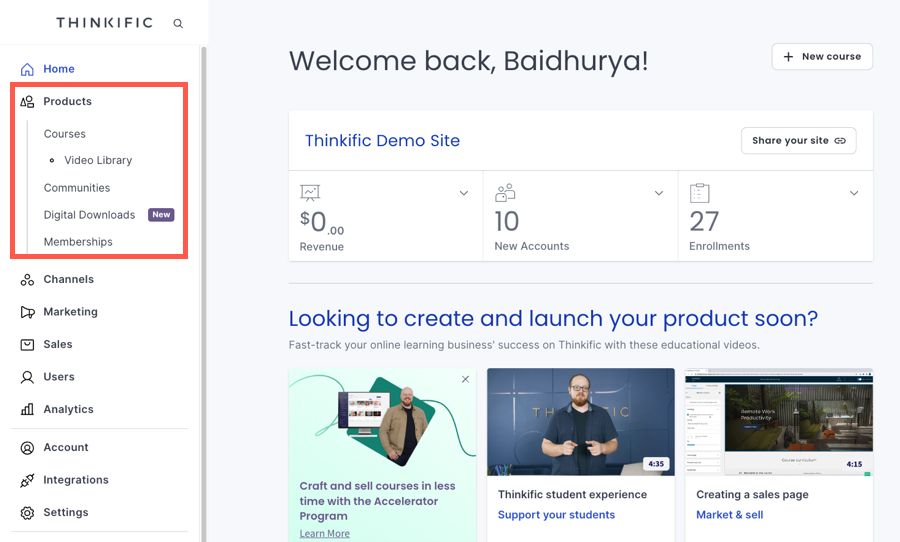Open the Memberships sidebar item
900x542 pixels.
pos(78,242)
